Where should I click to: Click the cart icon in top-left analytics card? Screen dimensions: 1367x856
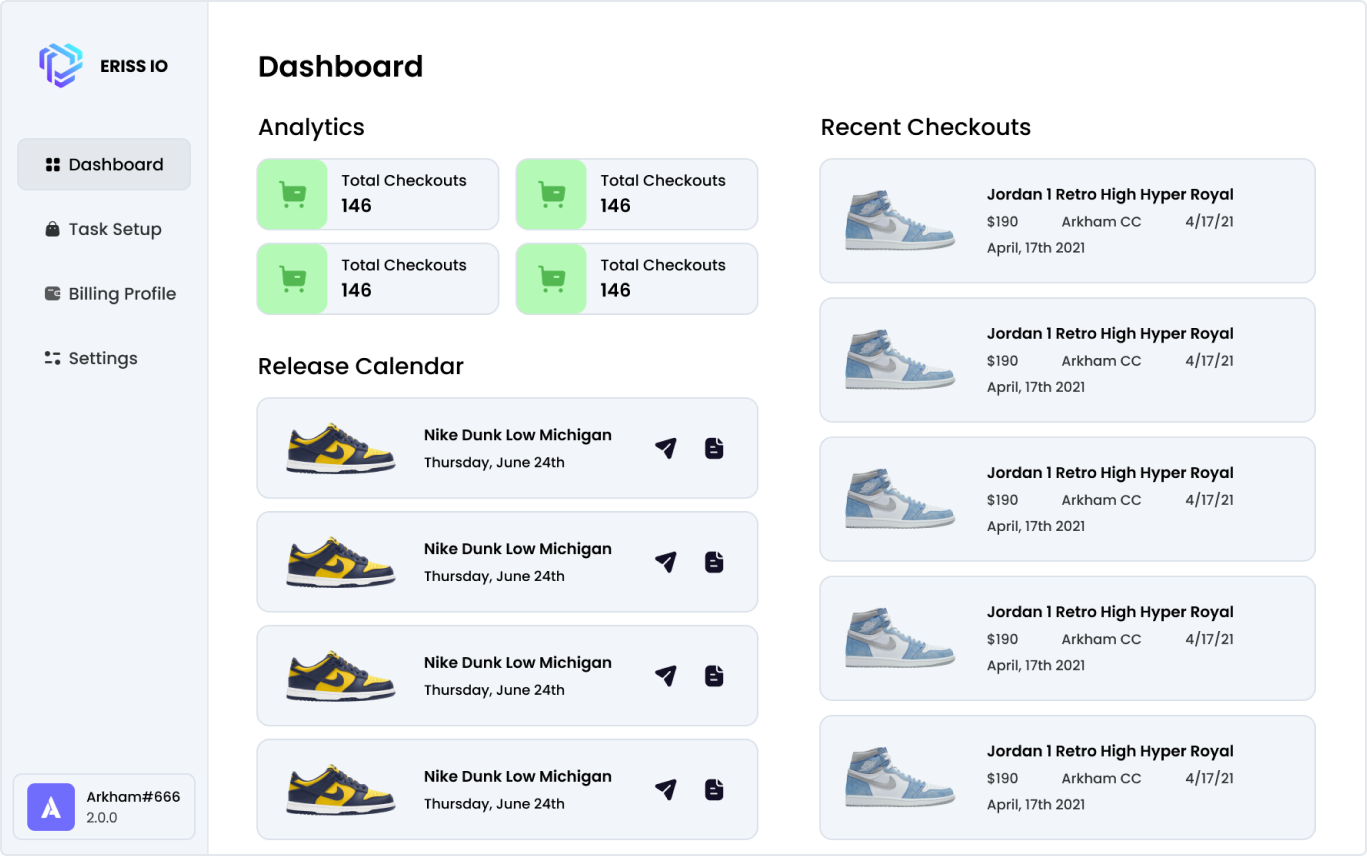(x=292, y=194)
